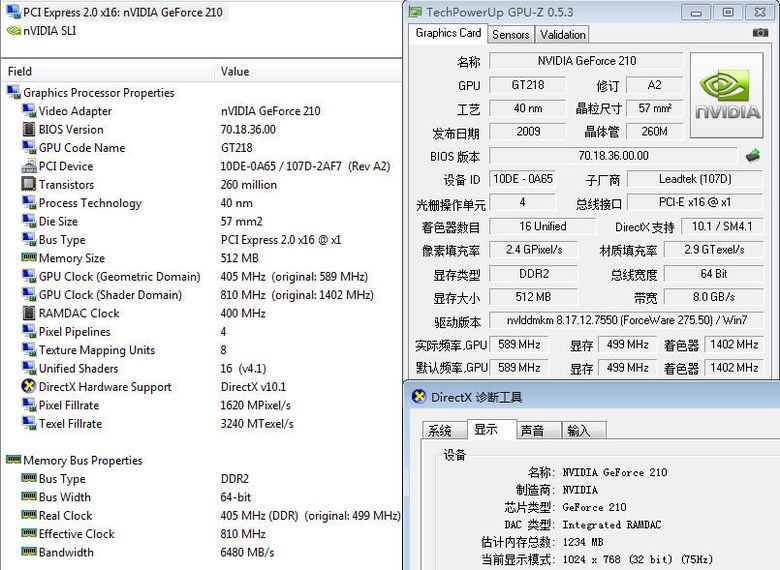Switch to the Graphics Card tab in GPU-Z
This screenshot has height=570, width=780.
tap(448, 33)
